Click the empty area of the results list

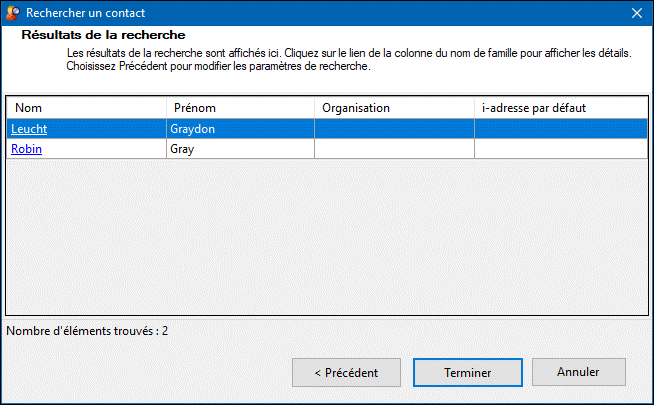[326, 240]
